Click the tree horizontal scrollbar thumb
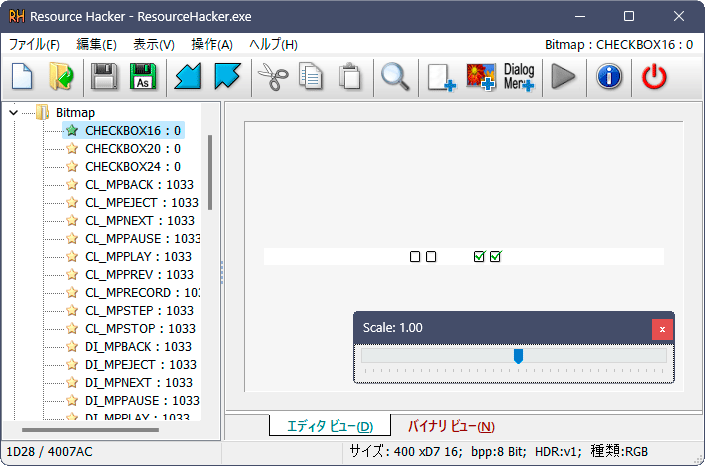Viewport: 705px width, 466px height. [x=90, y=430]
